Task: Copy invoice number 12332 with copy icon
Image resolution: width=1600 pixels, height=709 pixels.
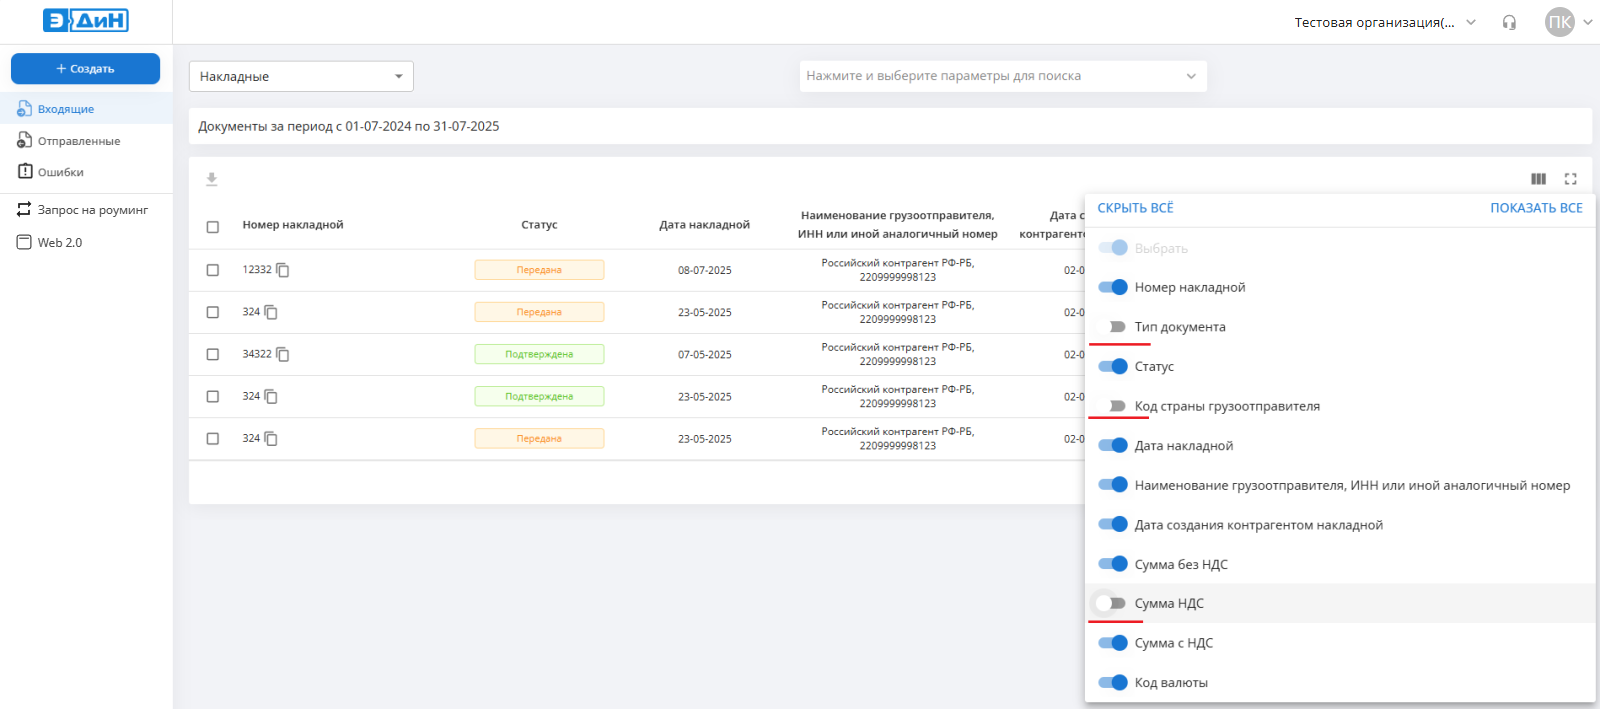Action: [x=283, y=270]
